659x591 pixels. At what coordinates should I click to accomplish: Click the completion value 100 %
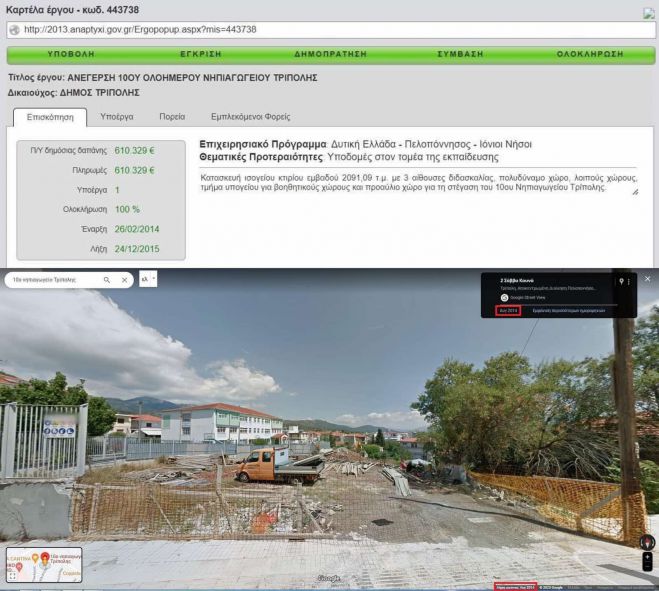pyautogui.click(x=127, y=209)
